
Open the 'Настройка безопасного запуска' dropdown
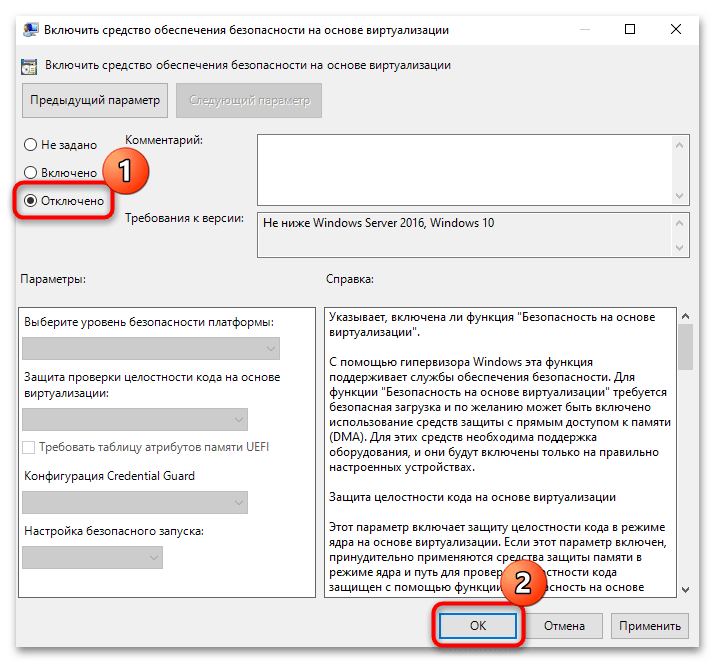point(93,558)
